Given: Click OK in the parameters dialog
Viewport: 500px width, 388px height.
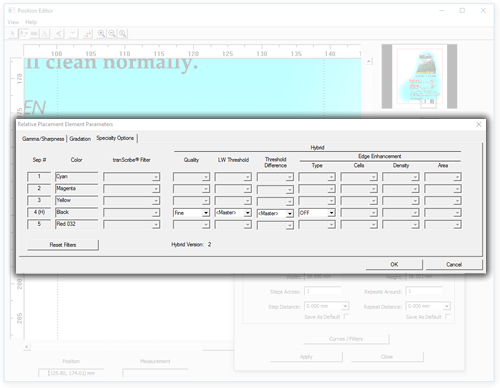Looking at the screenshot, I should pyautogui.click(x=394, y=264).
